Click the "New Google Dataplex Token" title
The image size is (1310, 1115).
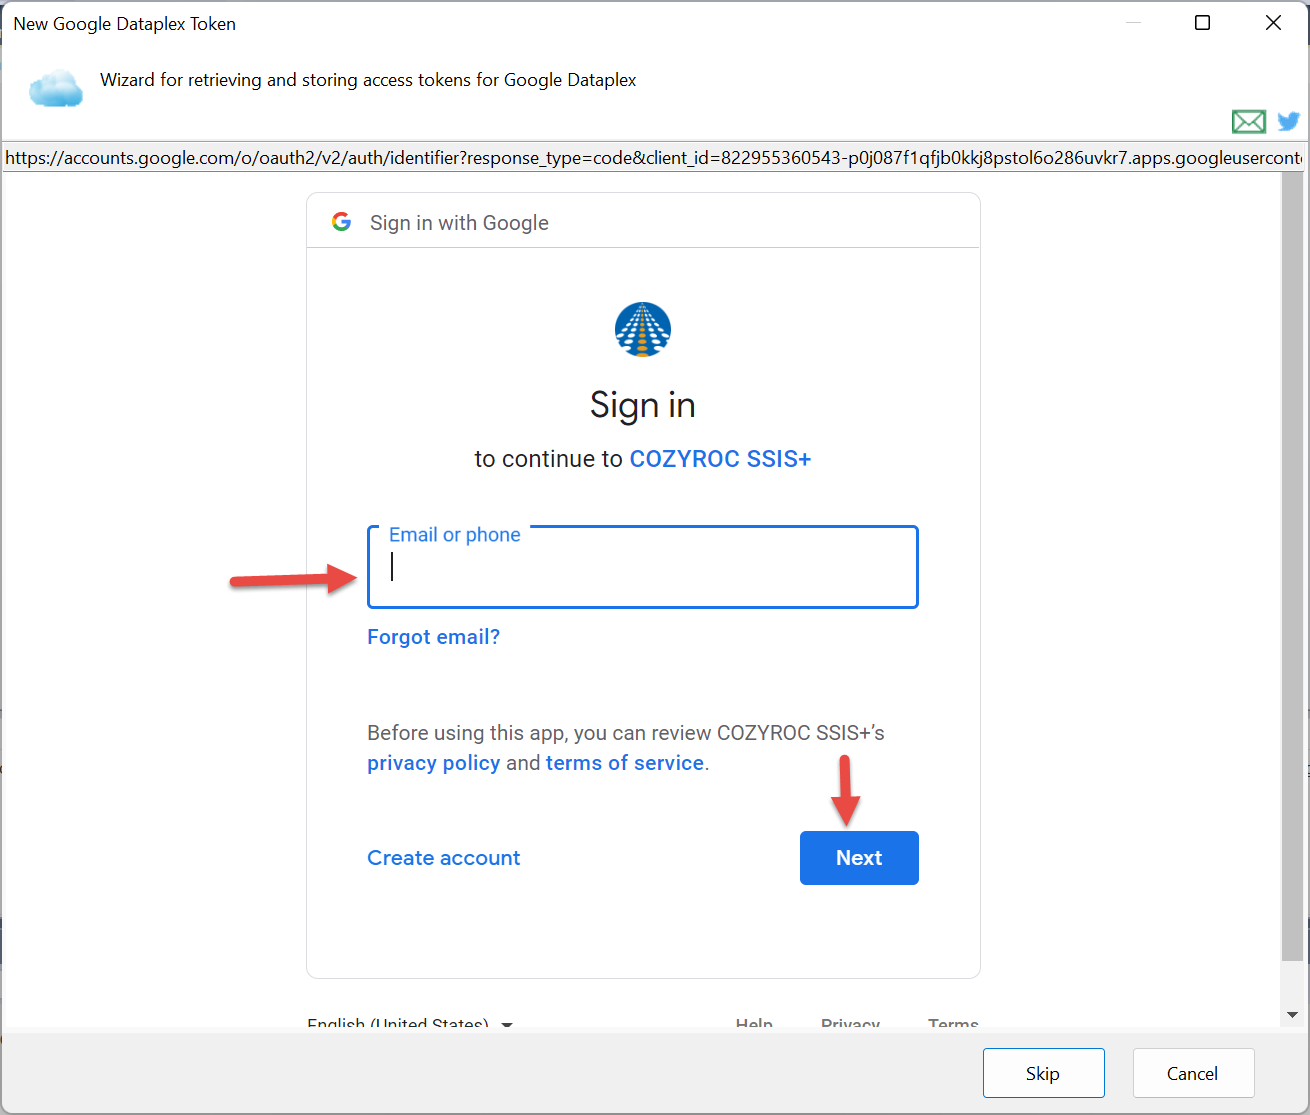point(125,24)
